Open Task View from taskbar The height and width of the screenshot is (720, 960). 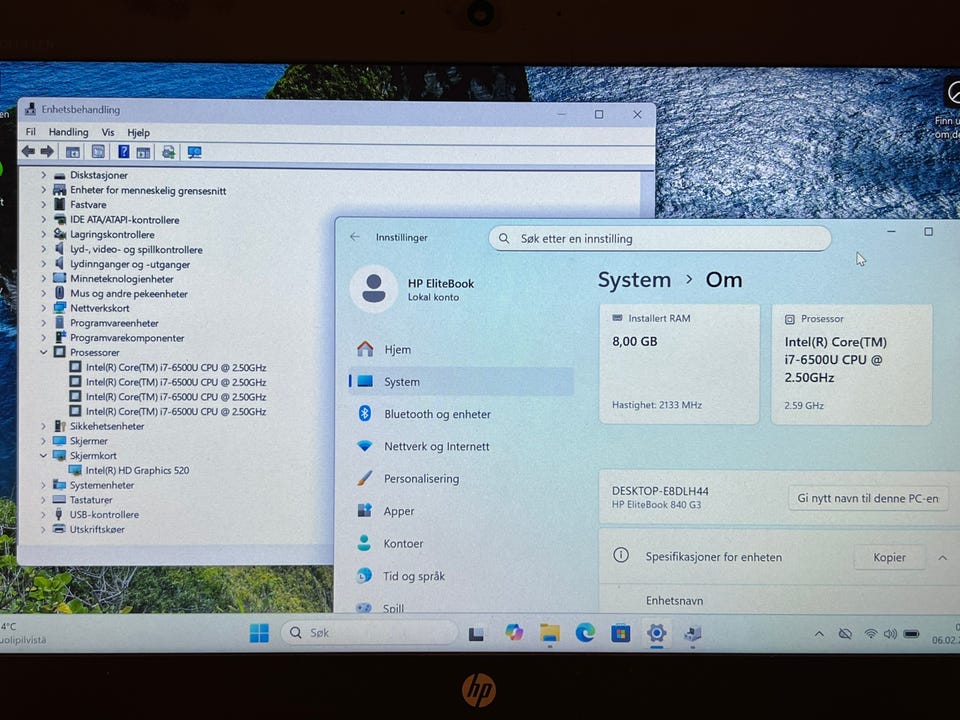tap(476, 633)
